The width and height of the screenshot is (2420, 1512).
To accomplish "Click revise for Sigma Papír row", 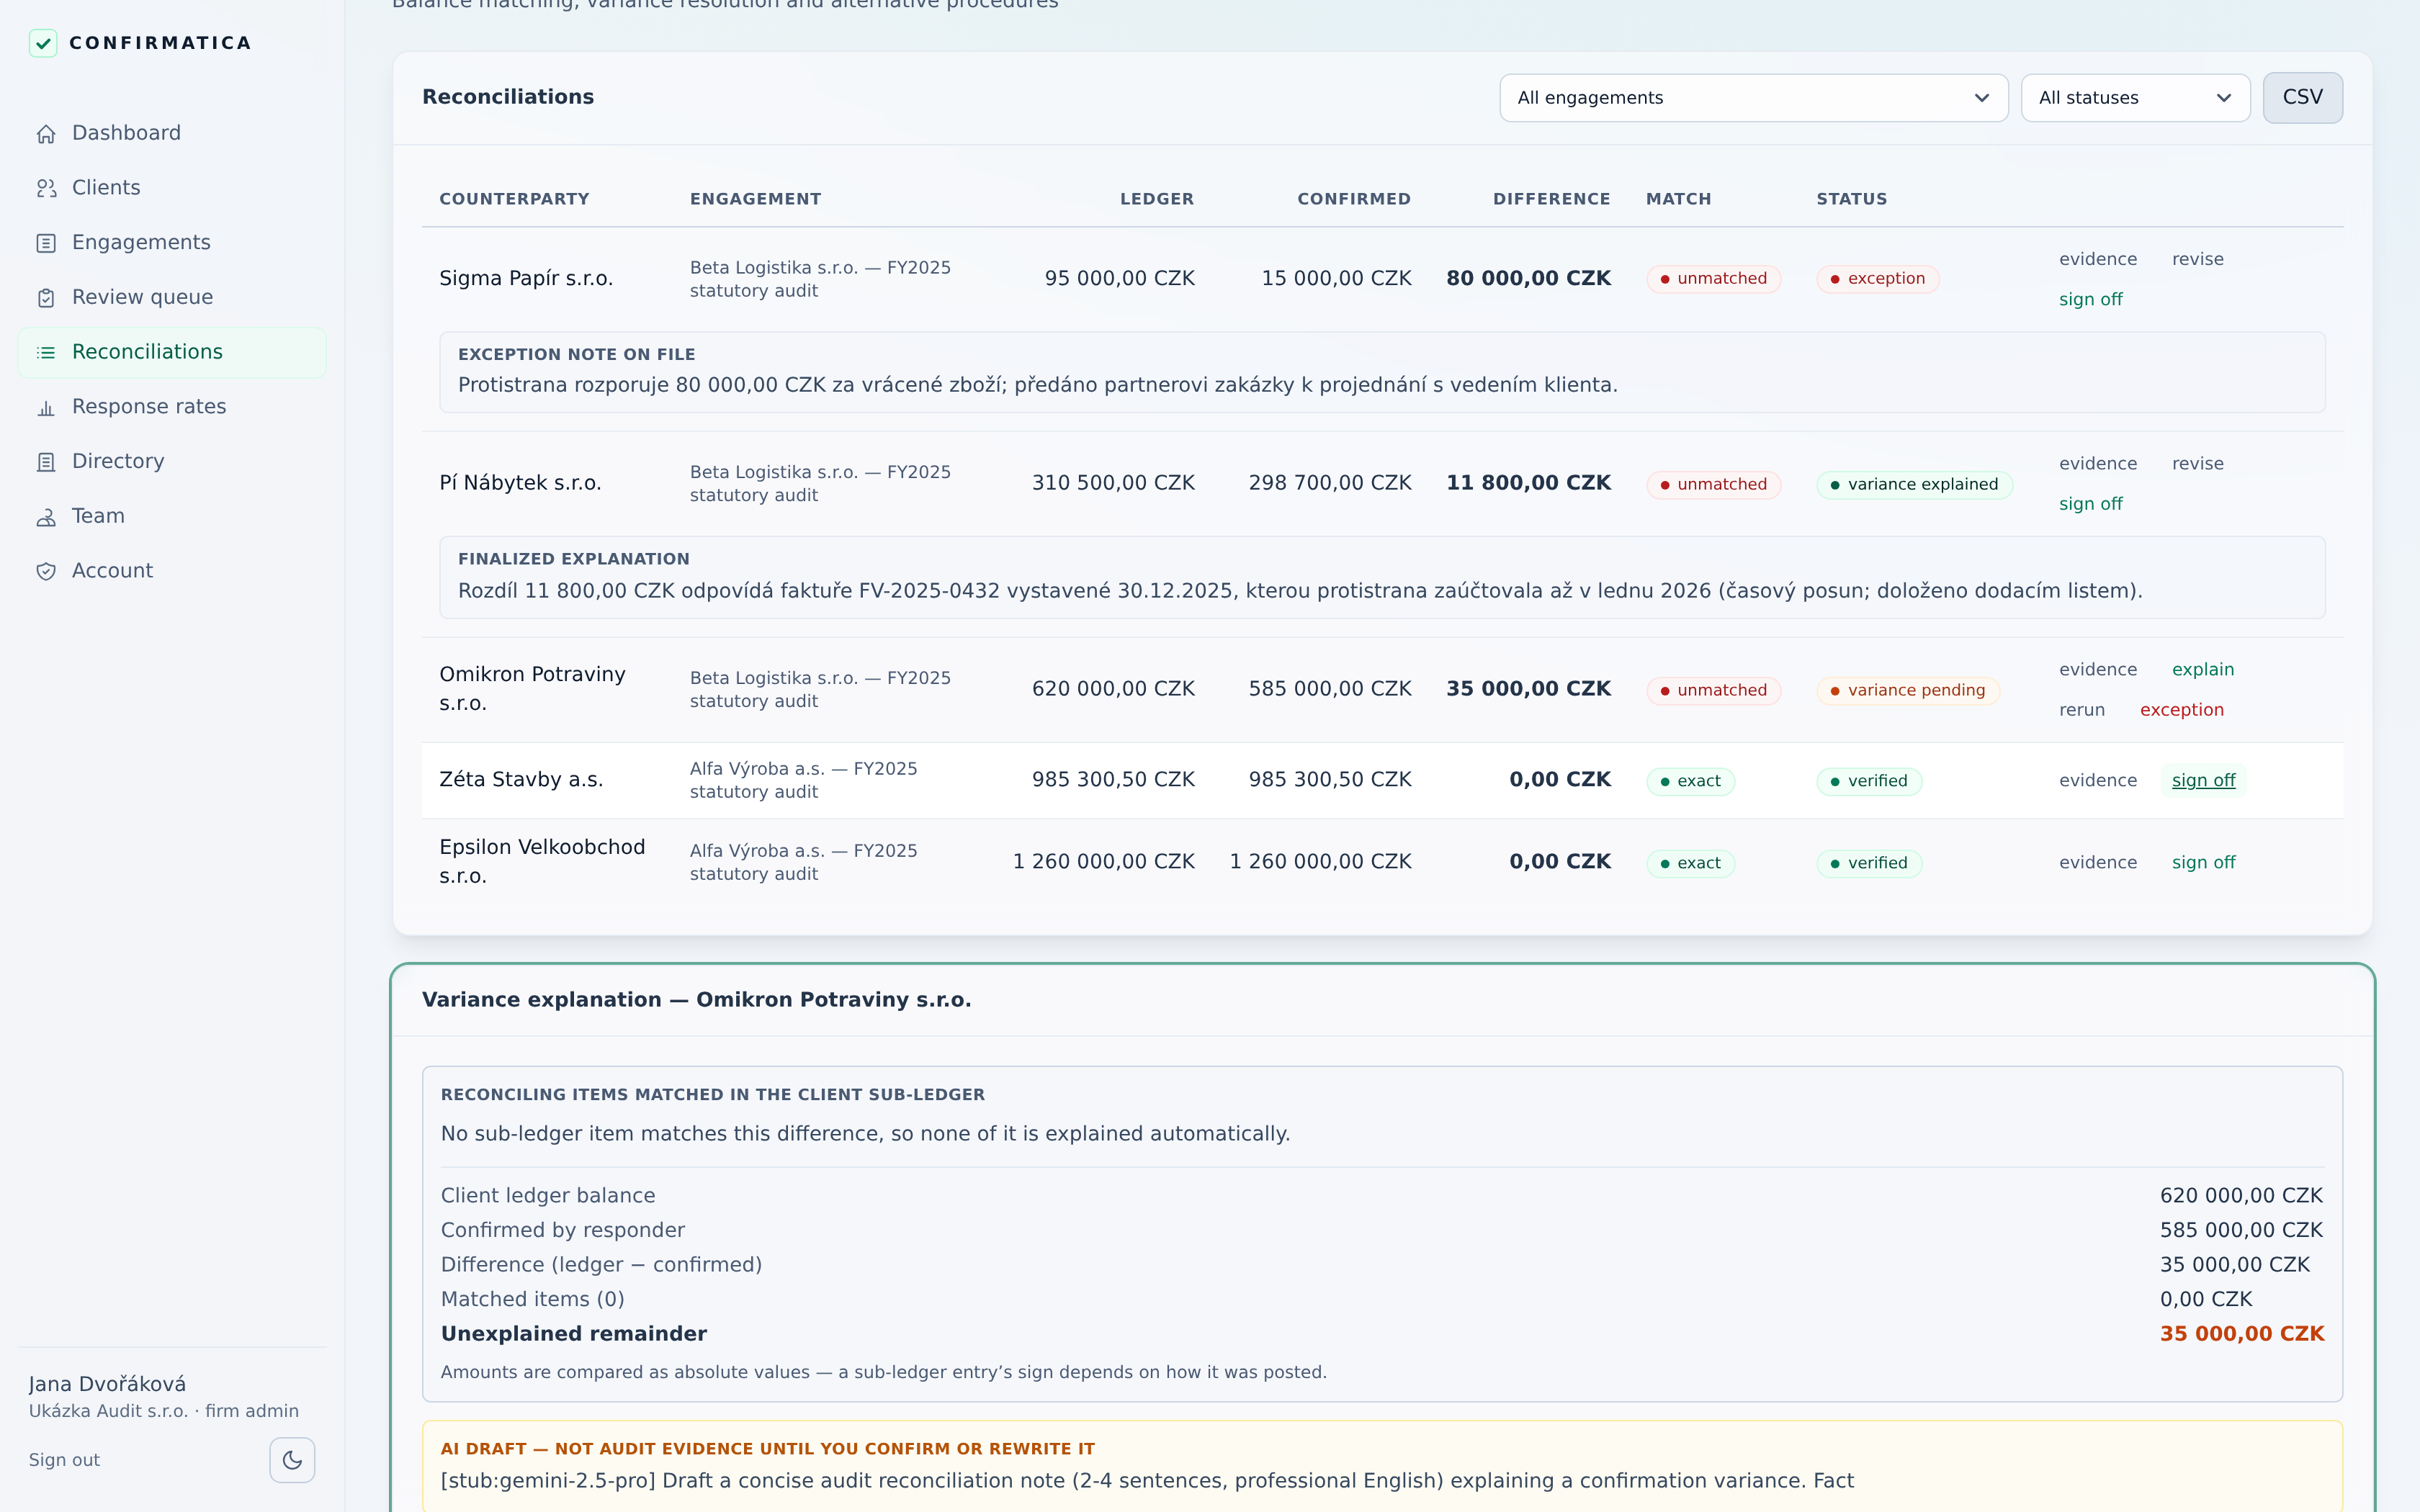I will [2198, 259].
